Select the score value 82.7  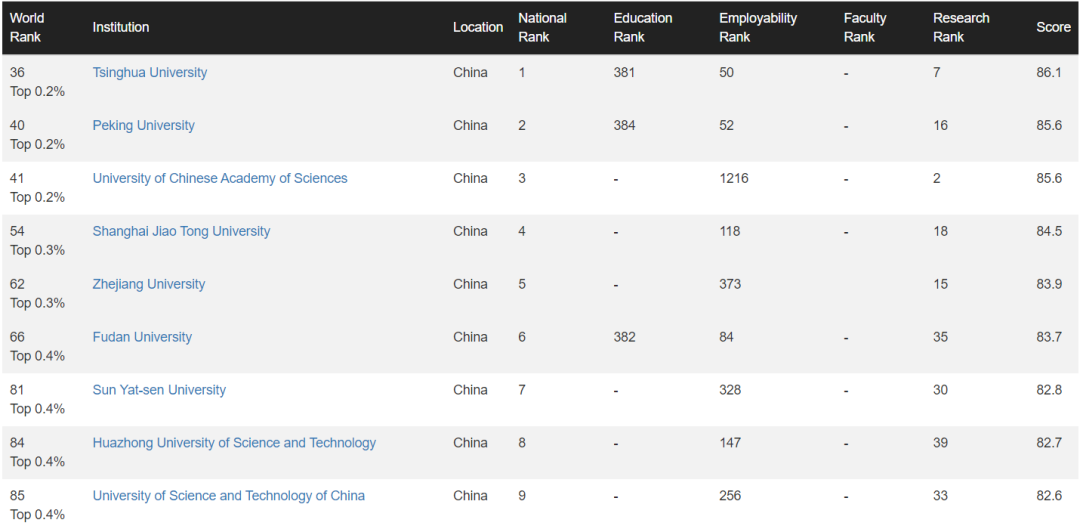click(1049, 443)
